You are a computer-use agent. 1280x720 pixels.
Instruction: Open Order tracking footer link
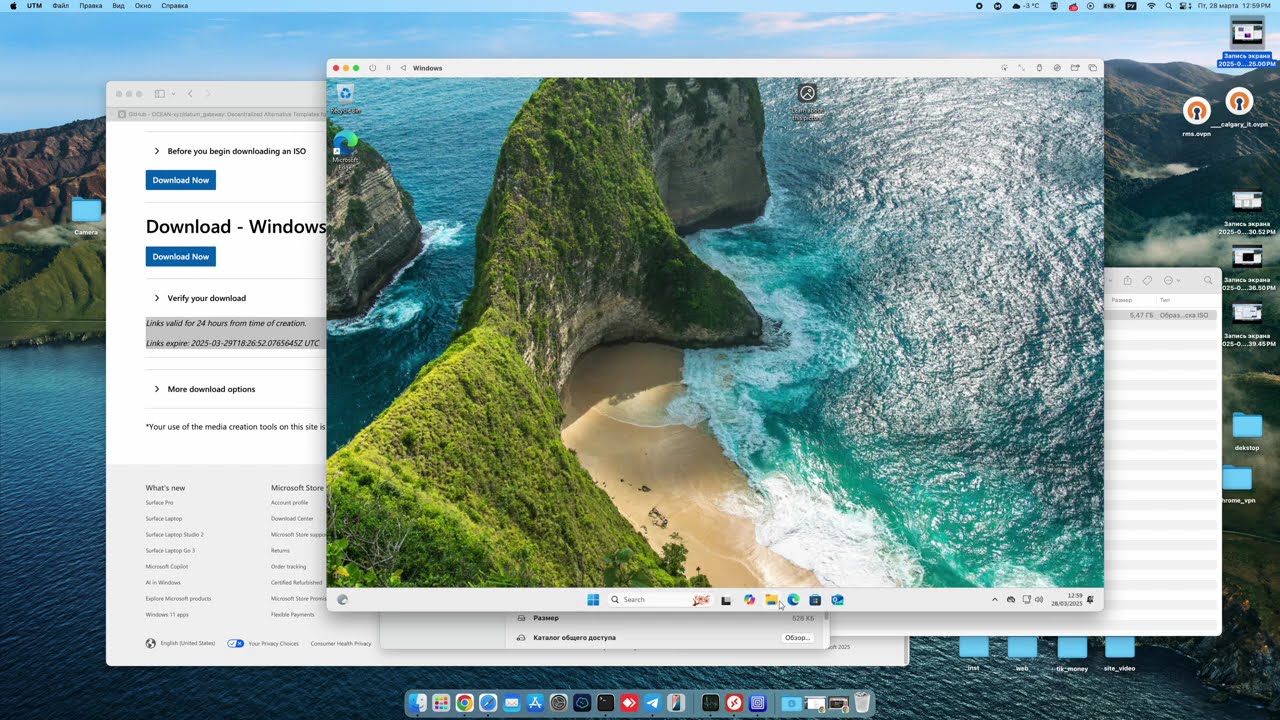289,567
